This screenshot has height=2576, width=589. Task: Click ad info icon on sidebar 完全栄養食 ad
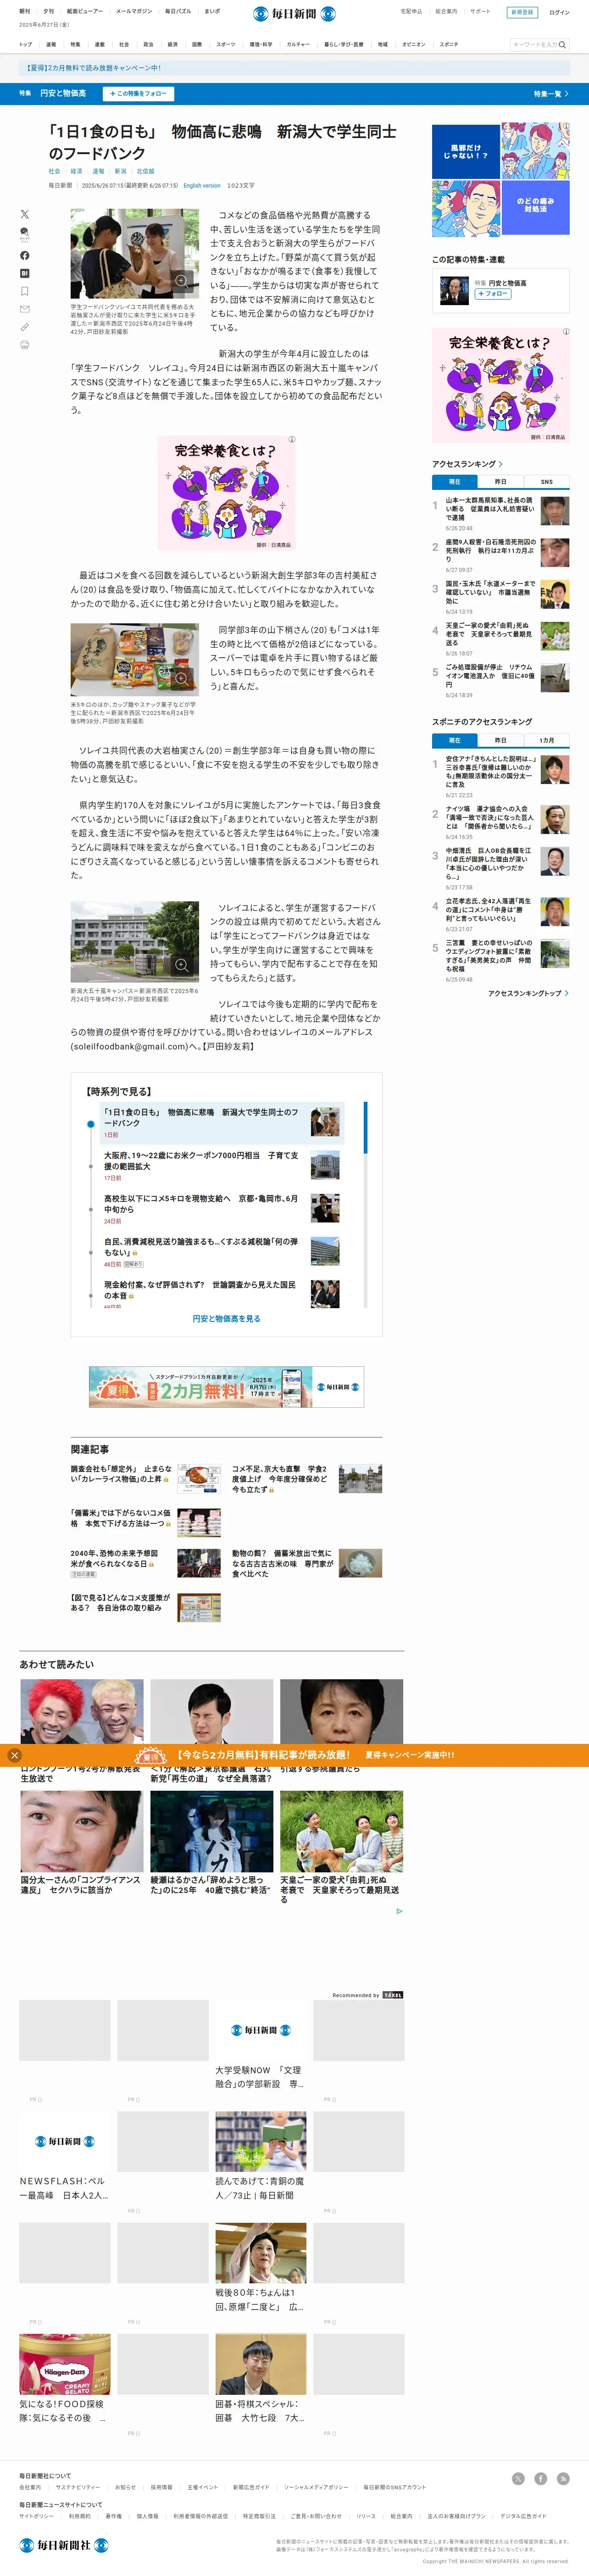click(x=566, y=331)
